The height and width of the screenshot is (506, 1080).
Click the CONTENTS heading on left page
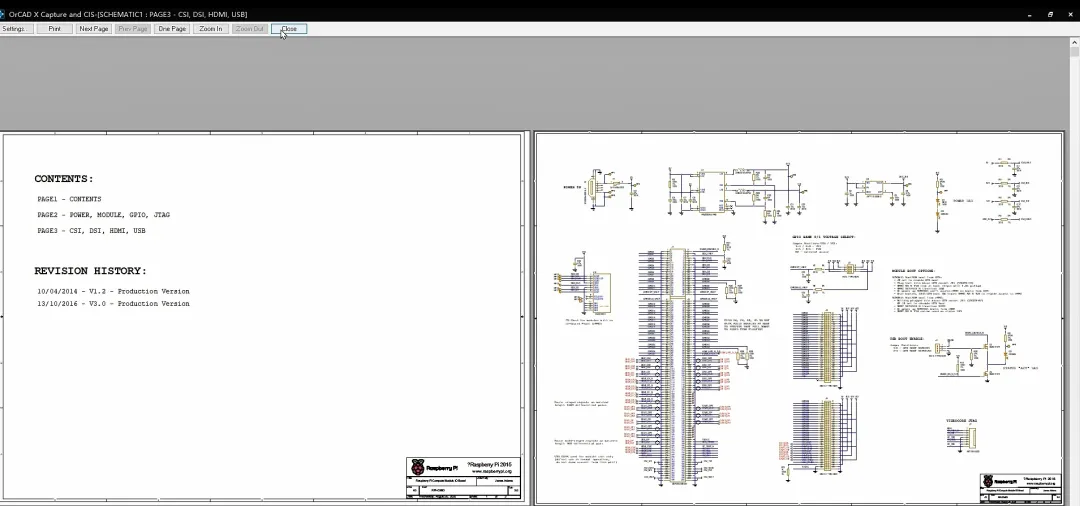coord(63,179)
